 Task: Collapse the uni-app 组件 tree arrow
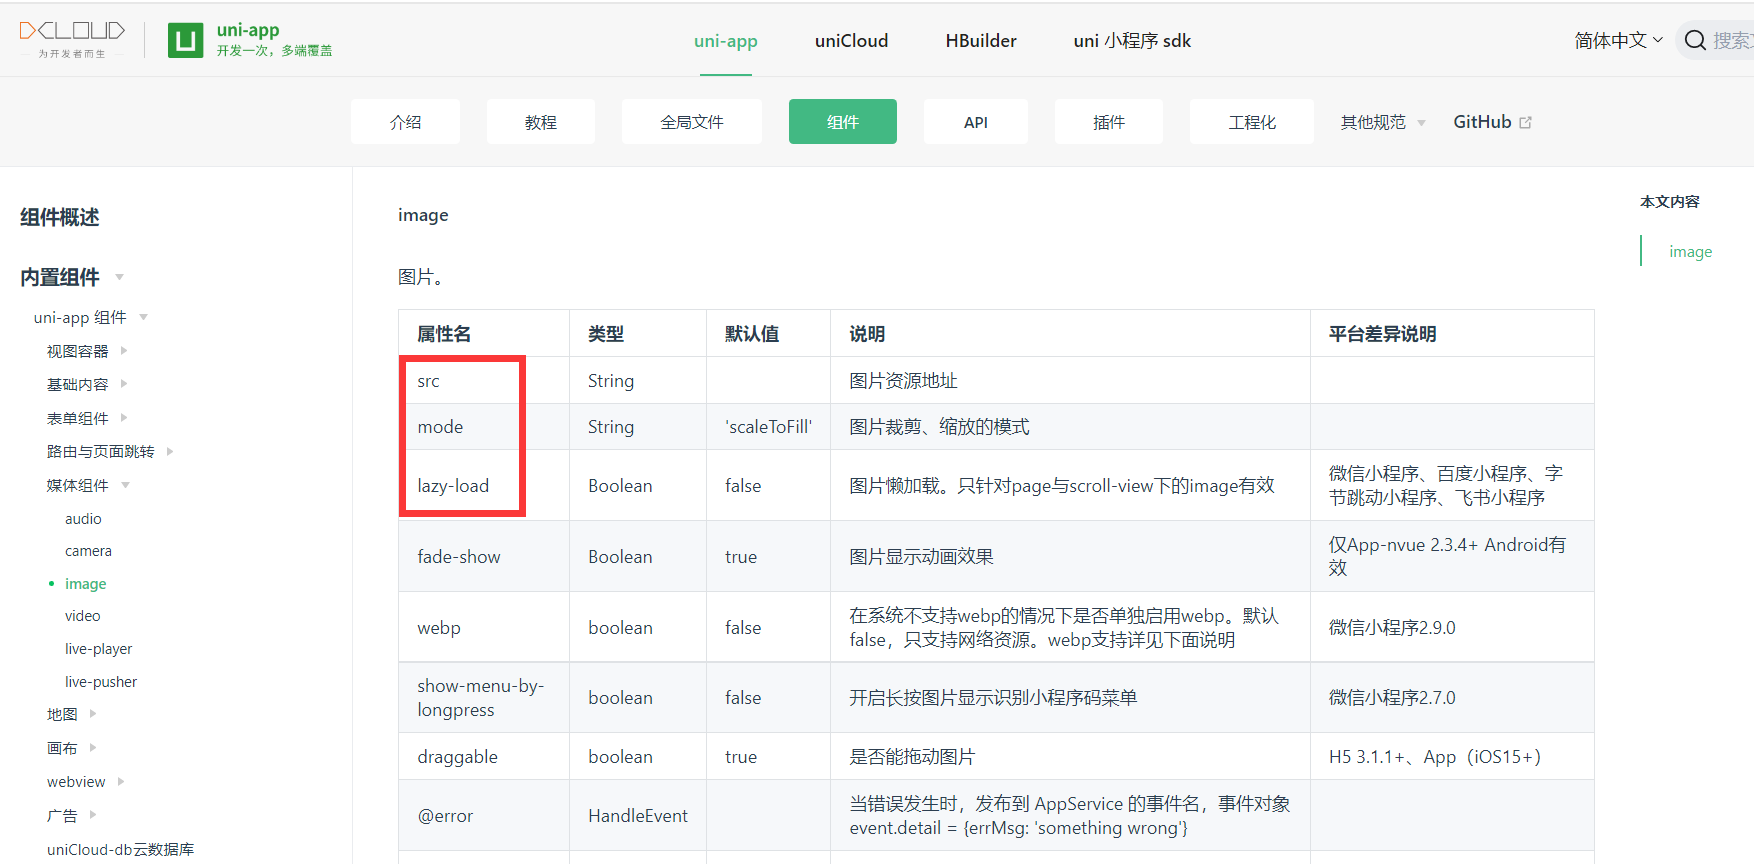(x=143, y=317)
